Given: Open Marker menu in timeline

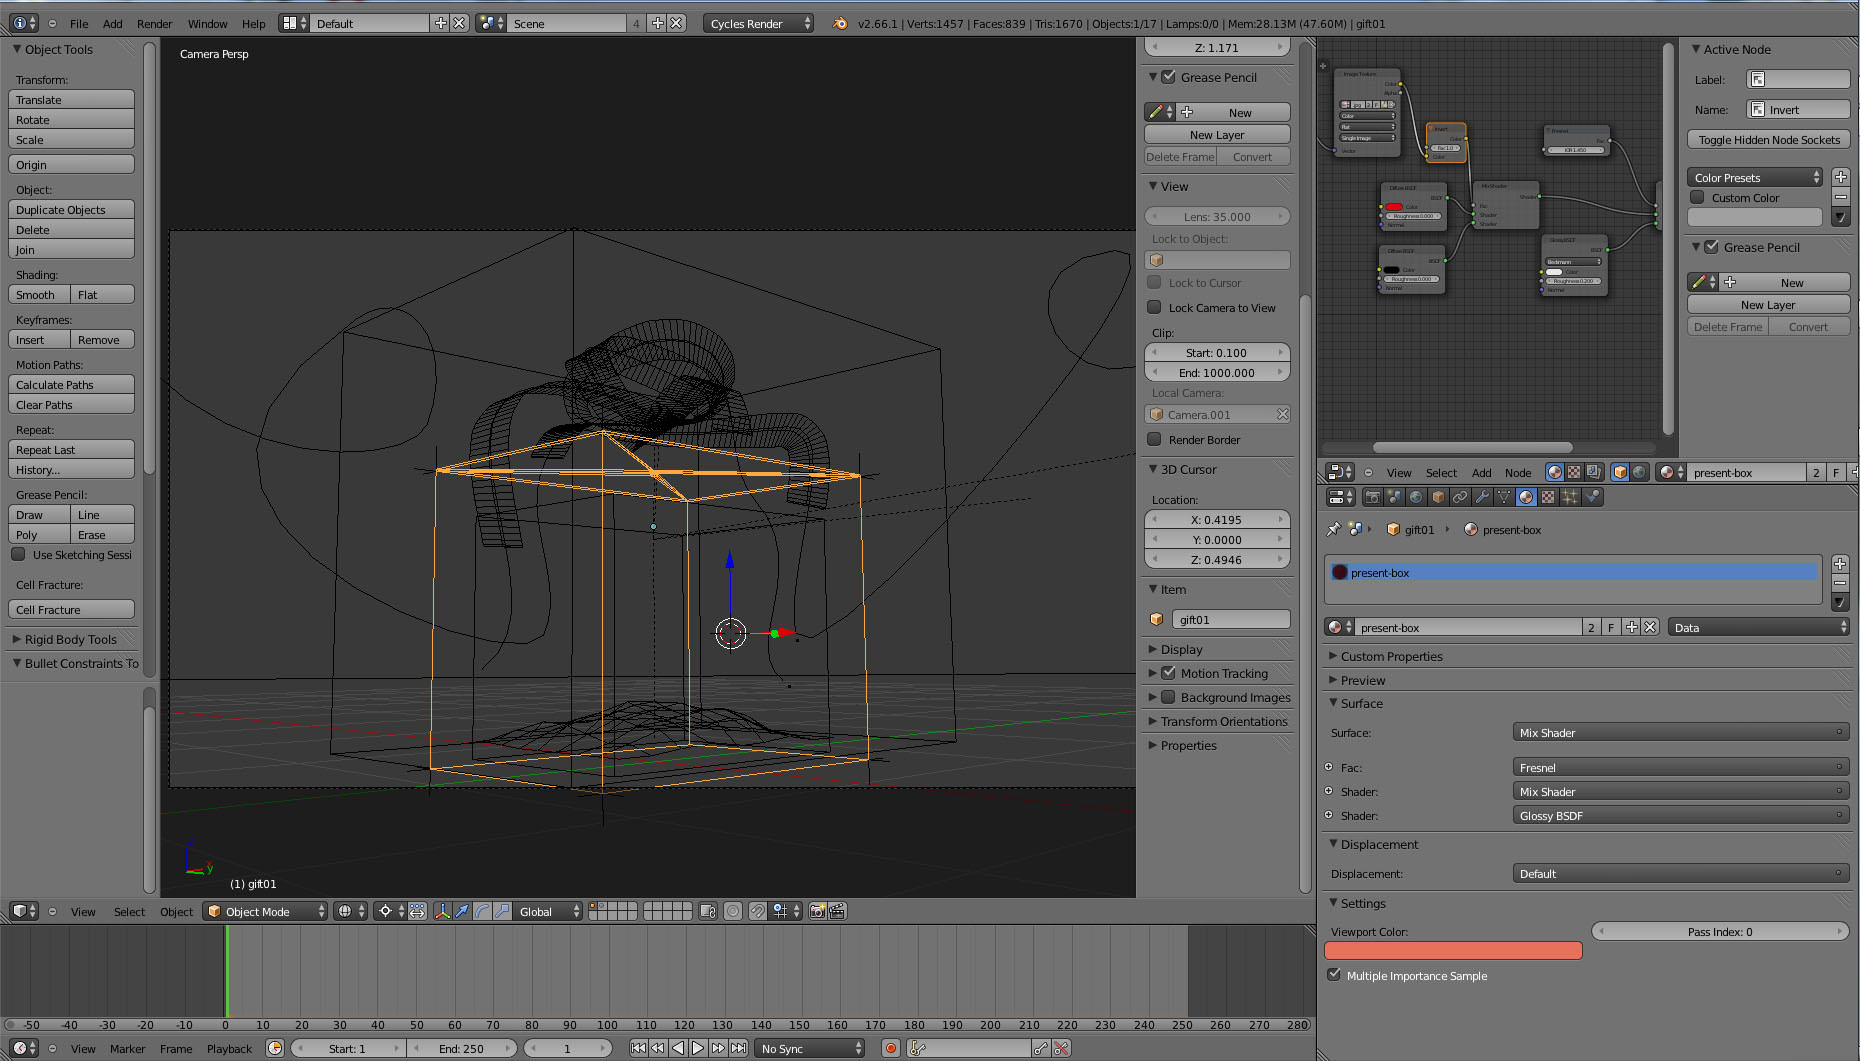Looking at the screenshot, I should click(x=127, y=1048).
